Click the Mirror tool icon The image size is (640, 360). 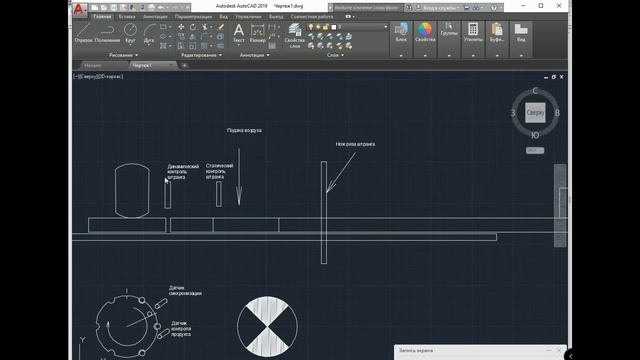point(192,36)
